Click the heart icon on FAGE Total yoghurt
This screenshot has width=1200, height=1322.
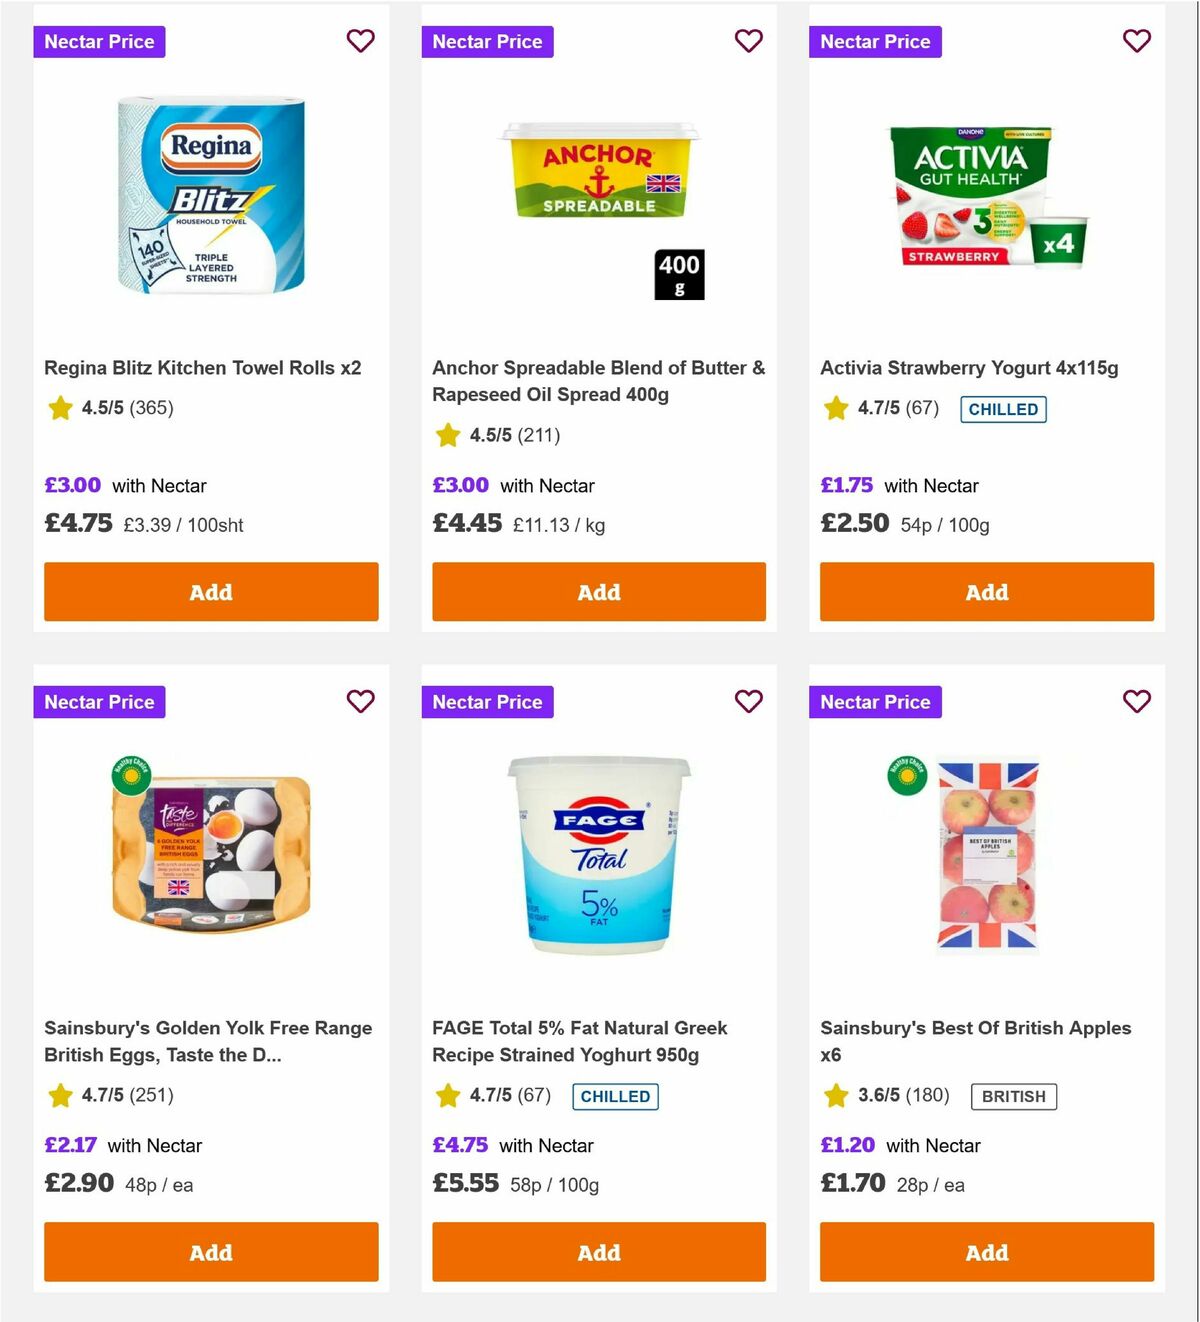point(748,702)
